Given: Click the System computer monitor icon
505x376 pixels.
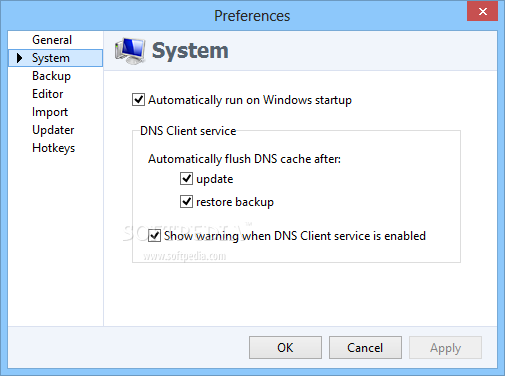Looking at the screenshot, I should click(130, 51).
